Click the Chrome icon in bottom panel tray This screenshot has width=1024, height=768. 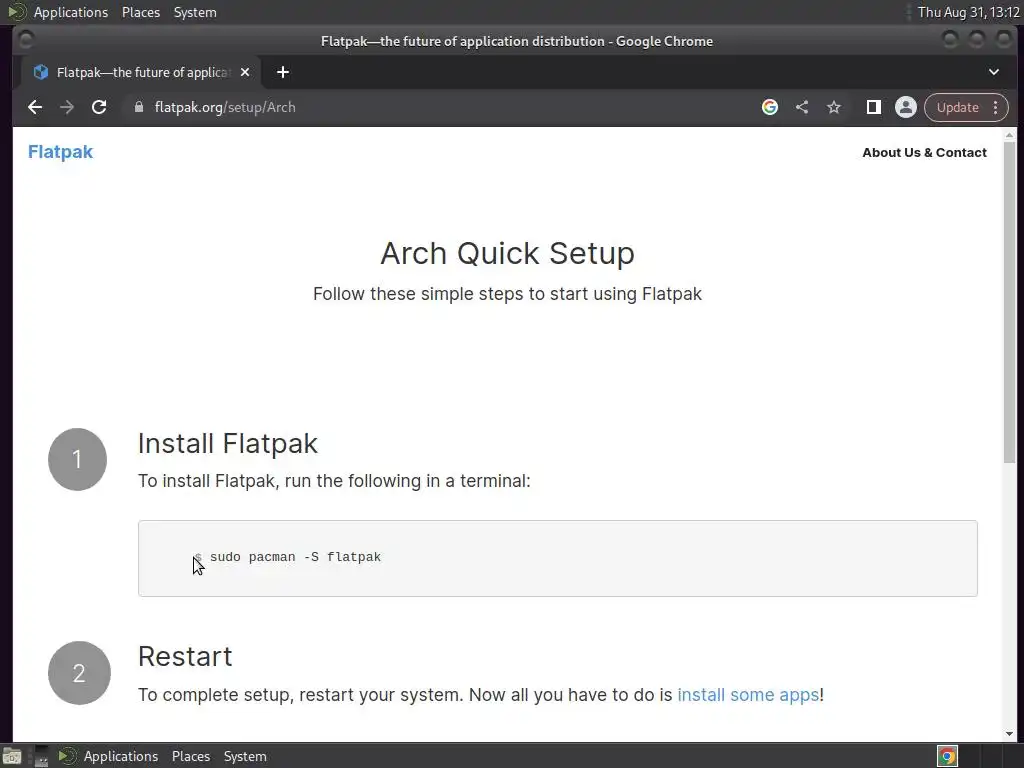(947, 756)
